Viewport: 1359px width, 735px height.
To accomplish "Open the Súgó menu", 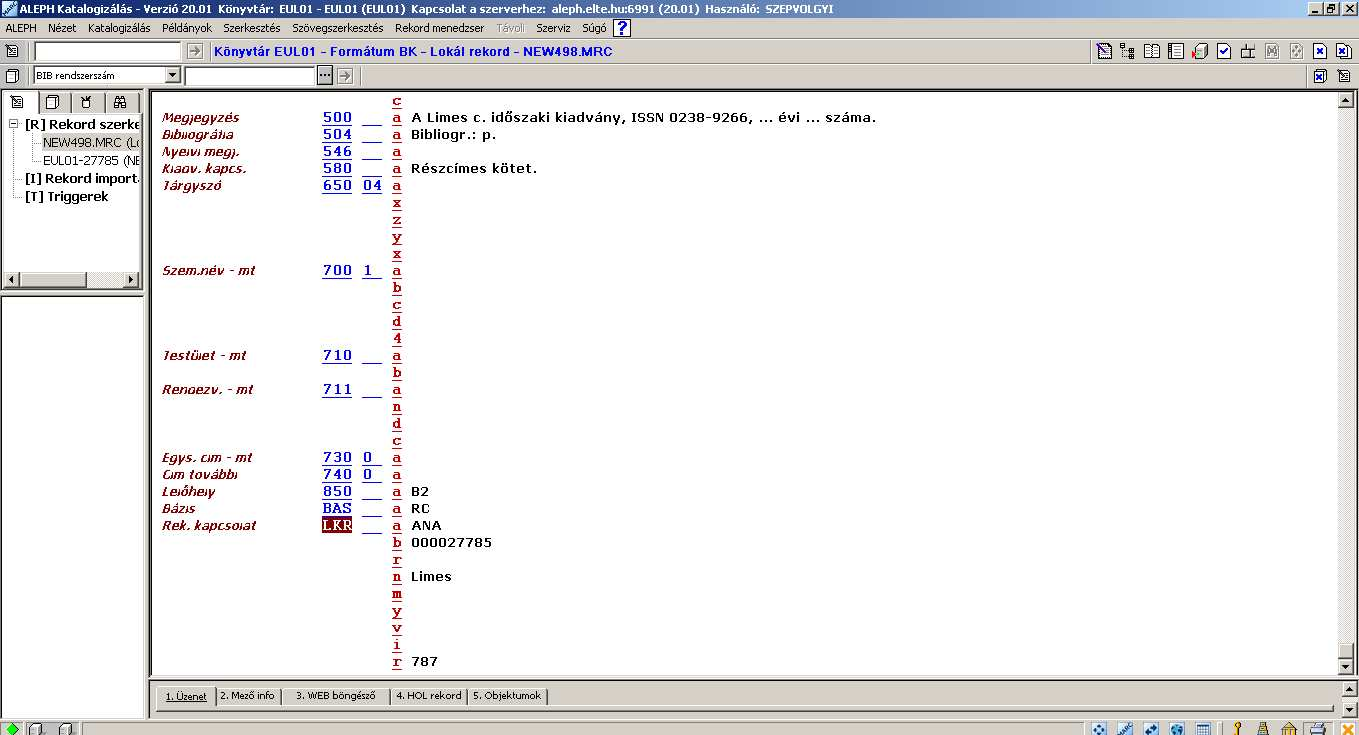I will [594, 28].
